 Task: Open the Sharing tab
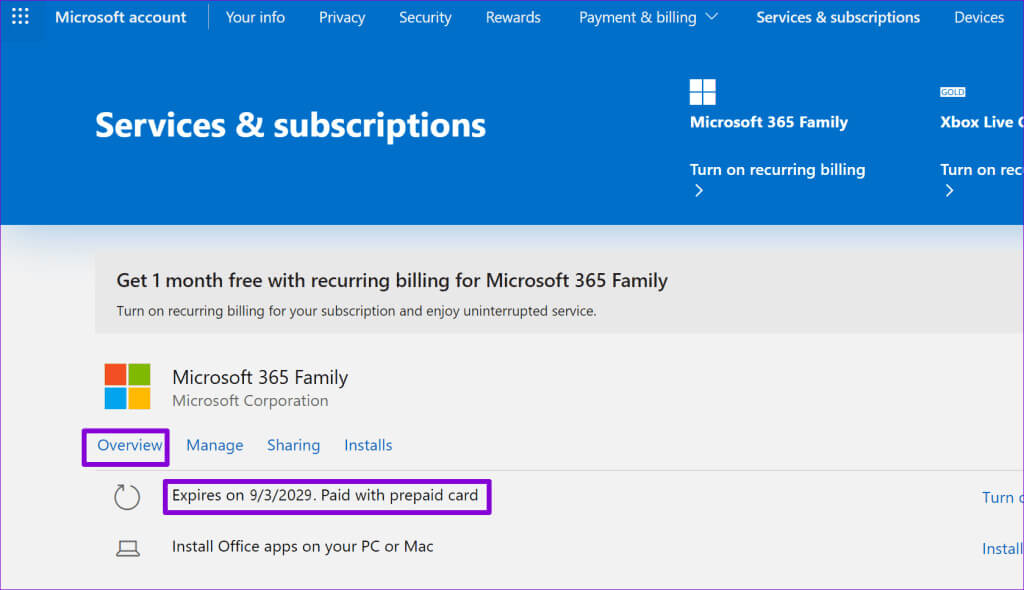coord(293,445)
